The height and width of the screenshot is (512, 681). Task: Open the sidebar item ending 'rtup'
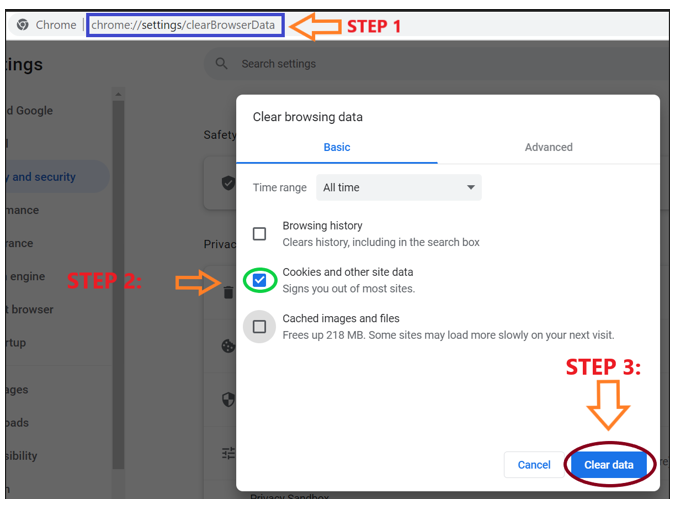17,343
